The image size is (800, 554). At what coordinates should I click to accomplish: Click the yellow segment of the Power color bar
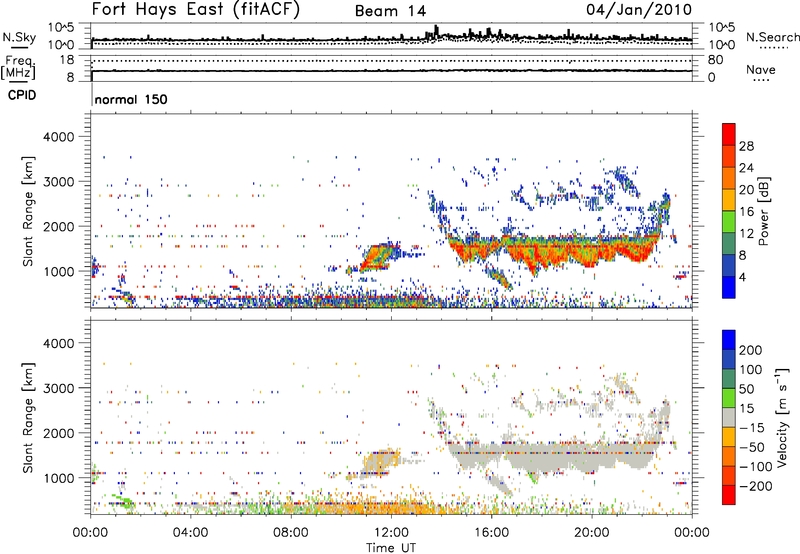pos(729,200)
